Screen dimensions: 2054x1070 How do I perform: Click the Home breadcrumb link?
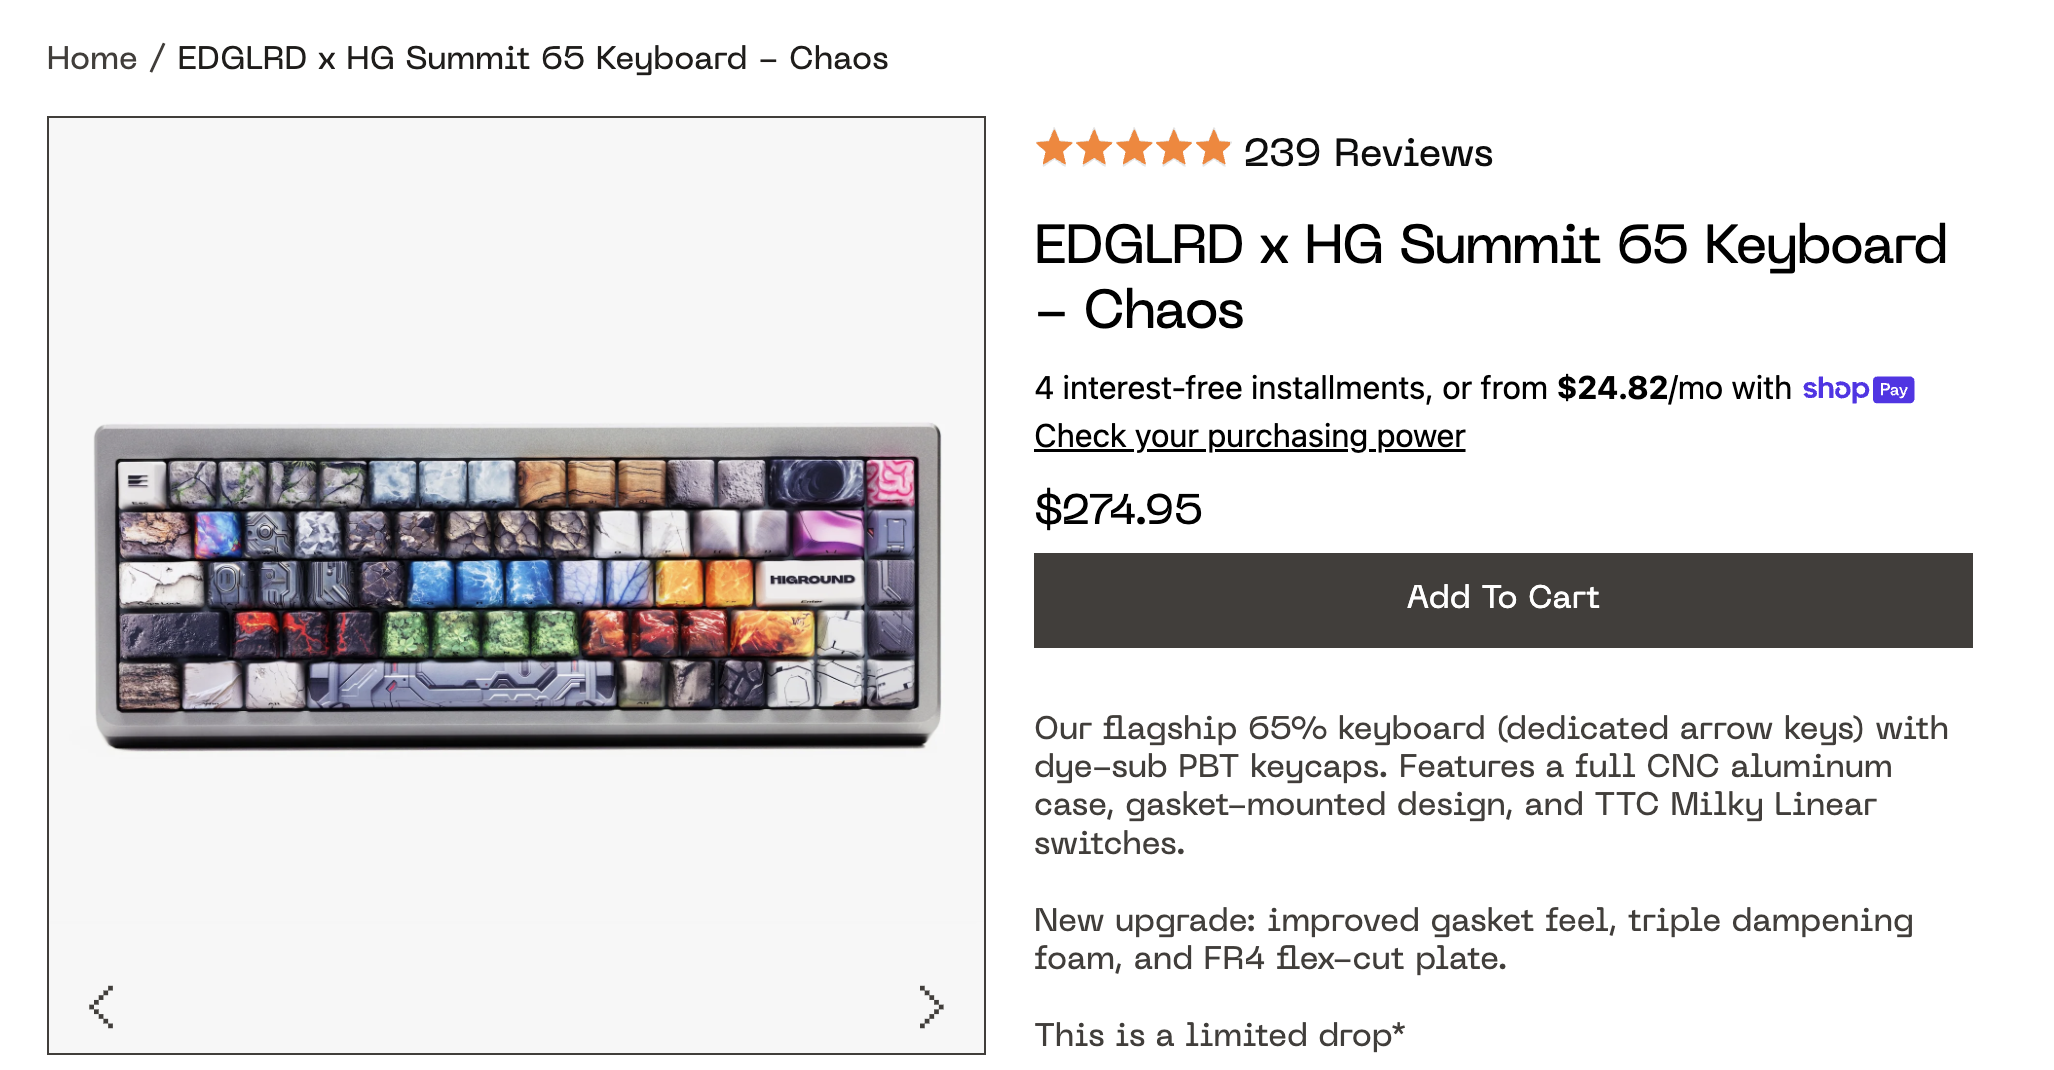tap(92, 58)
